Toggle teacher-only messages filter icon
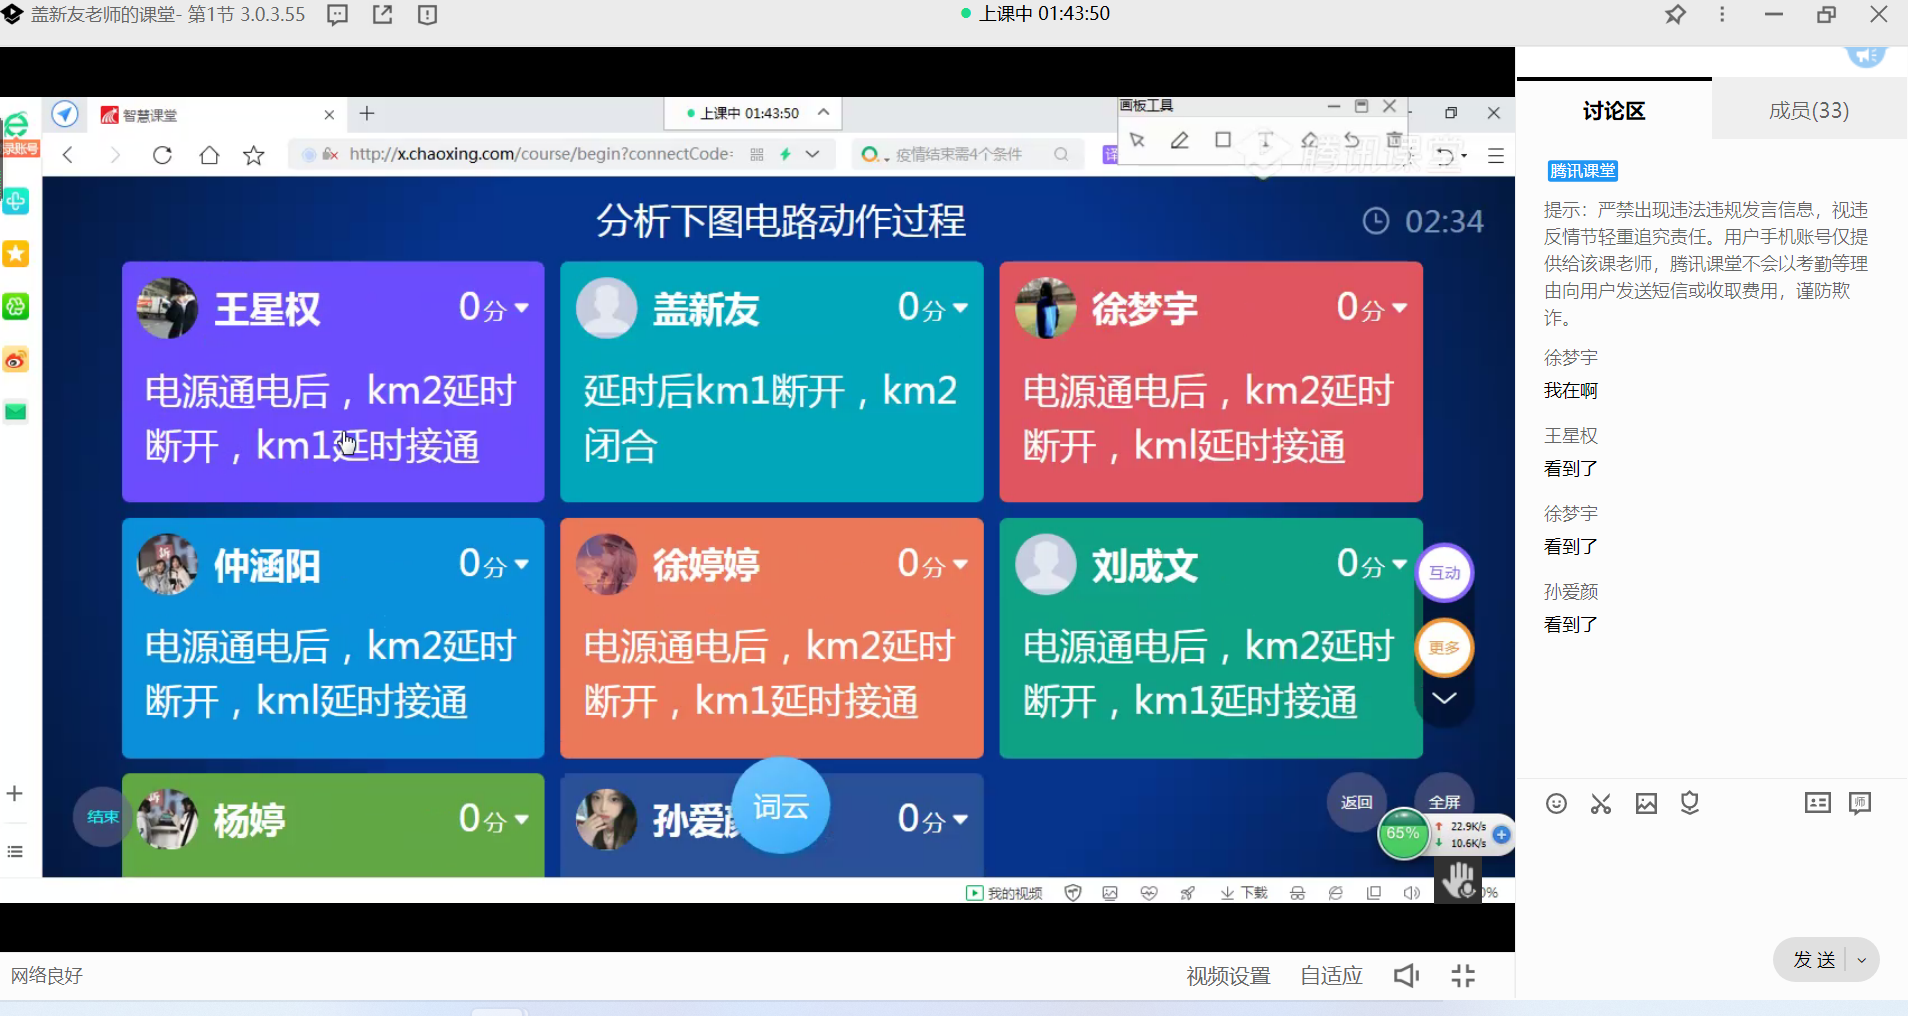Screen dimensions: 1908x1016 [x=1817, y=803]
